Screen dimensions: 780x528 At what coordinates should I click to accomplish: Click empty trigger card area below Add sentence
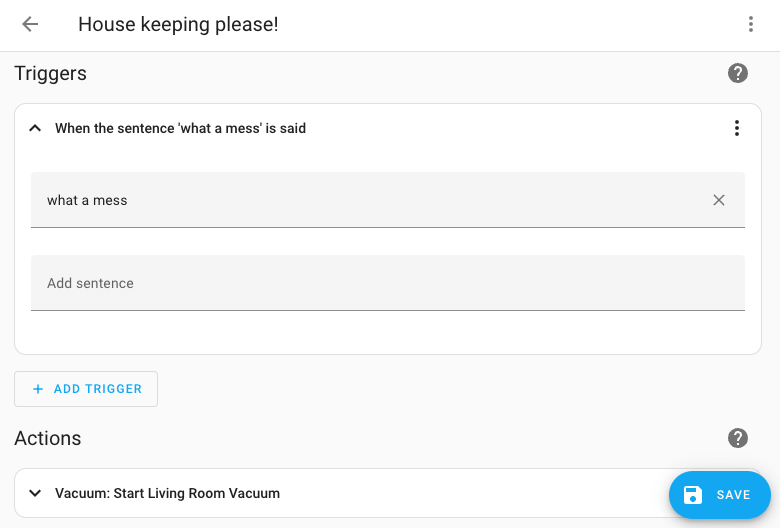[x=388, y=332]
